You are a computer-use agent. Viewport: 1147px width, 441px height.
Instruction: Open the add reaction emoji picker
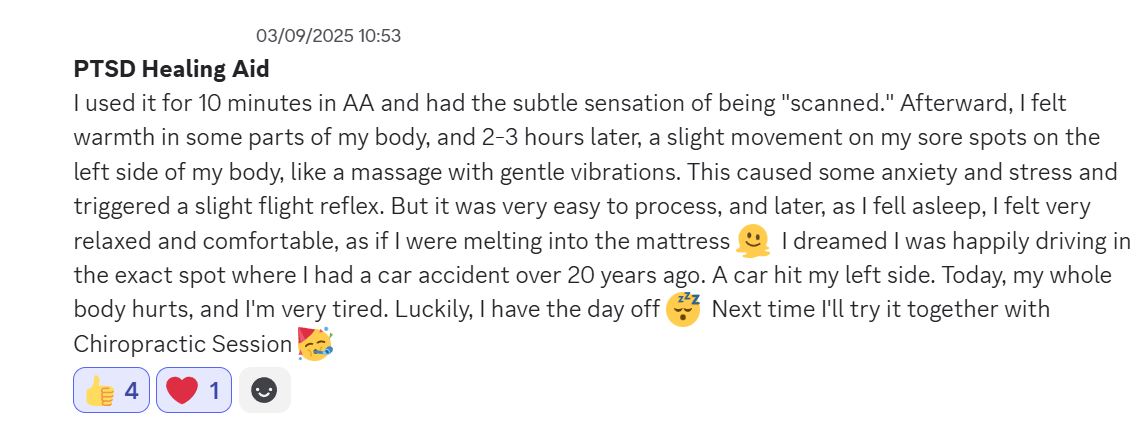tap(264, 390)
